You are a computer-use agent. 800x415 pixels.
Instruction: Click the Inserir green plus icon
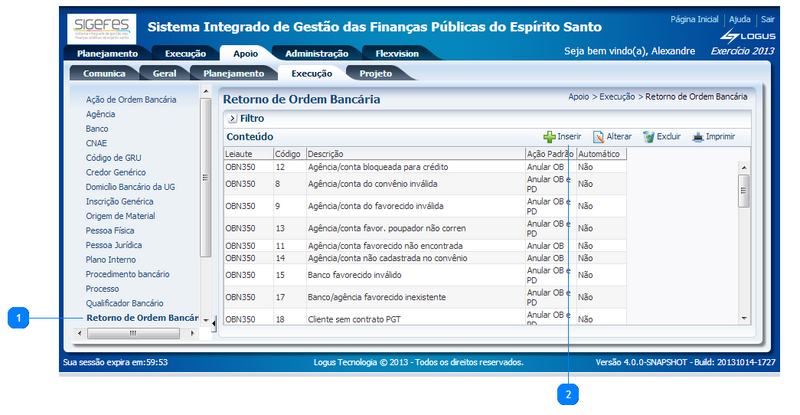[549, 137]
